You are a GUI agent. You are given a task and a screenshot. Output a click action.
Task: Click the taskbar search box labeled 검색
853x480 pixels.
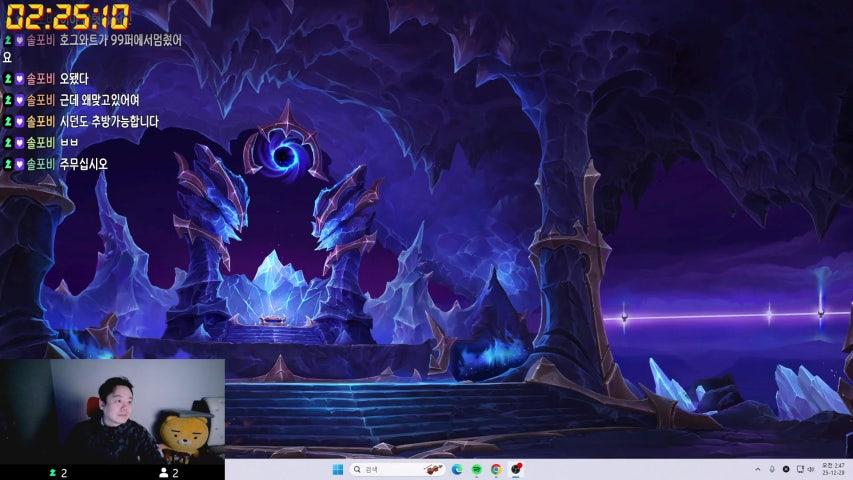(x=398, y=469)
